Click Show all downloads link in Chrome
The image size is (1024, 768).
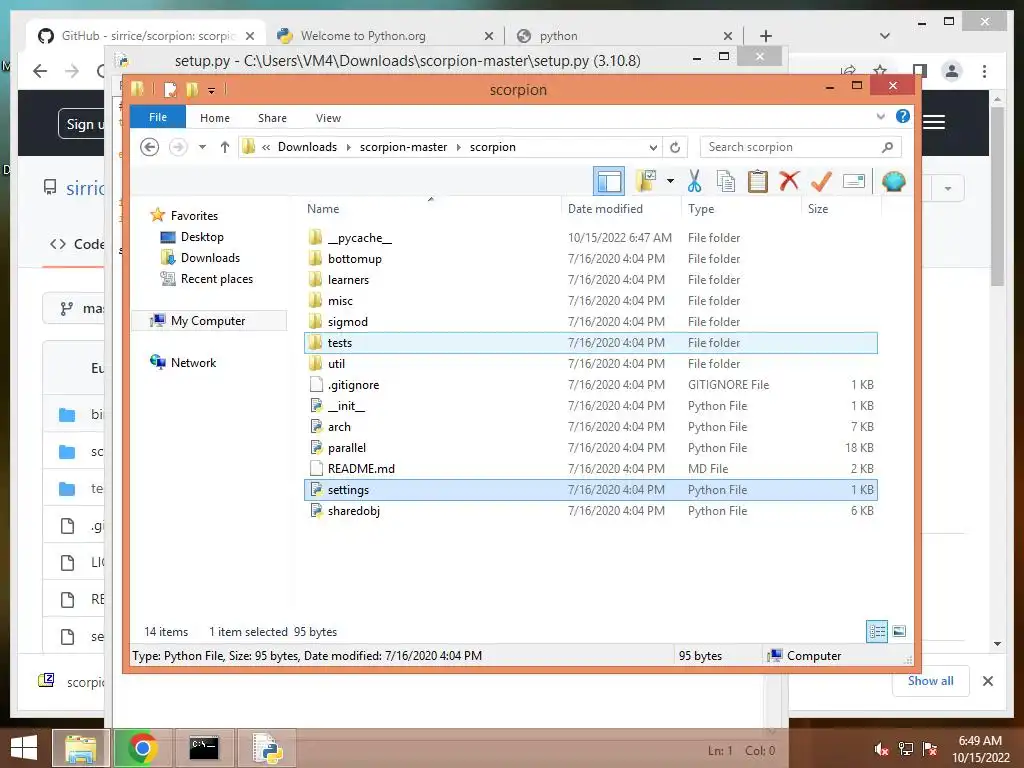pos(930,680)
